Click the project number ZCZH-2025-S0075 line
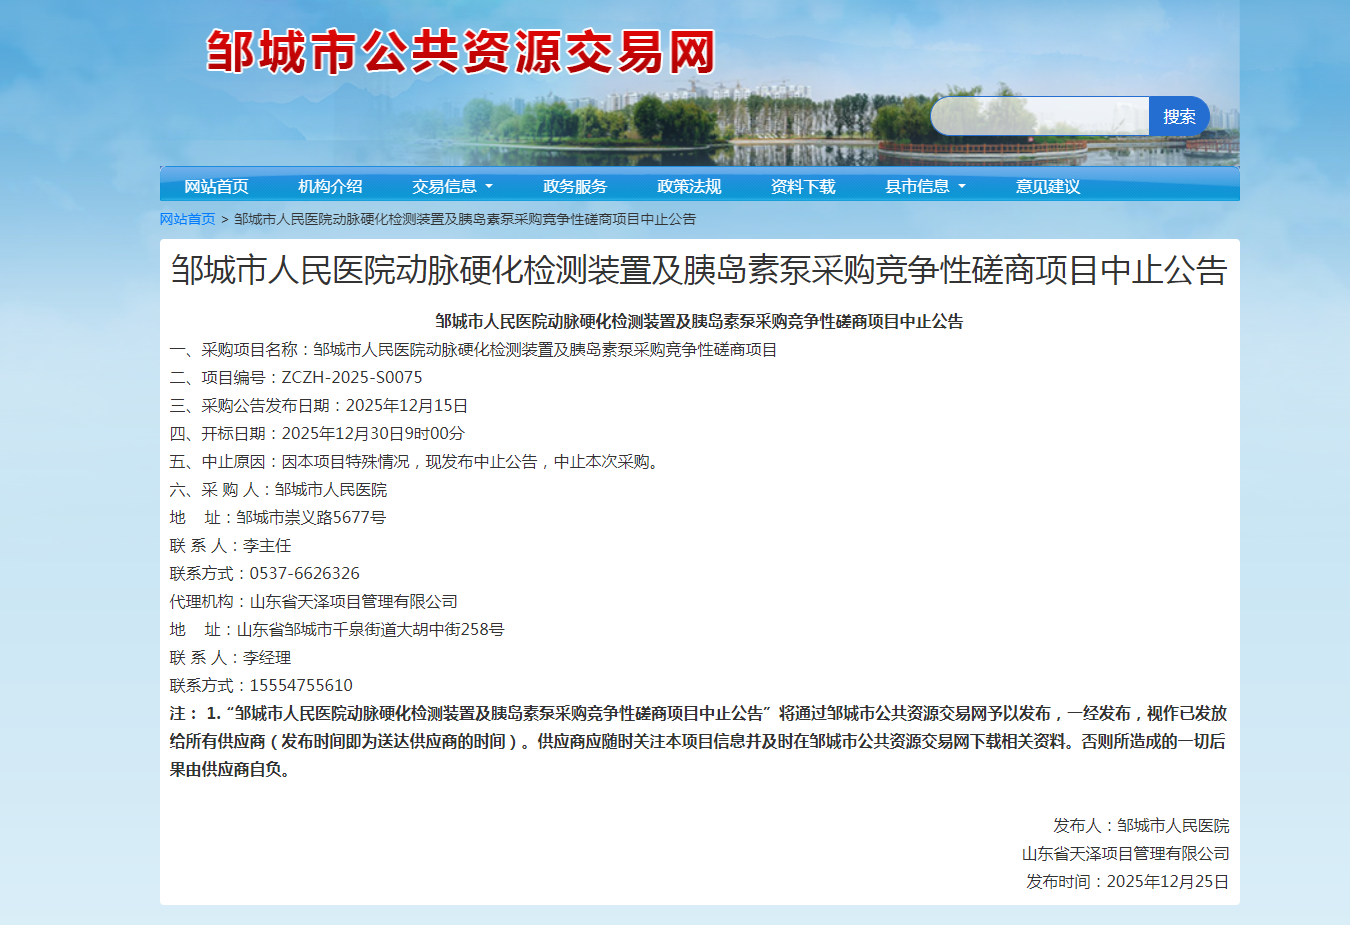Viewport: 1350px width, 925px height. pos(296,377)
